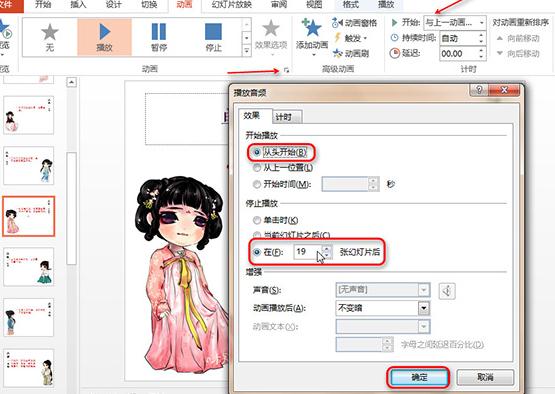Viewport: 555px width, 394px height.
Task: Confirm with the 确定 button
Action: [419, 377]
